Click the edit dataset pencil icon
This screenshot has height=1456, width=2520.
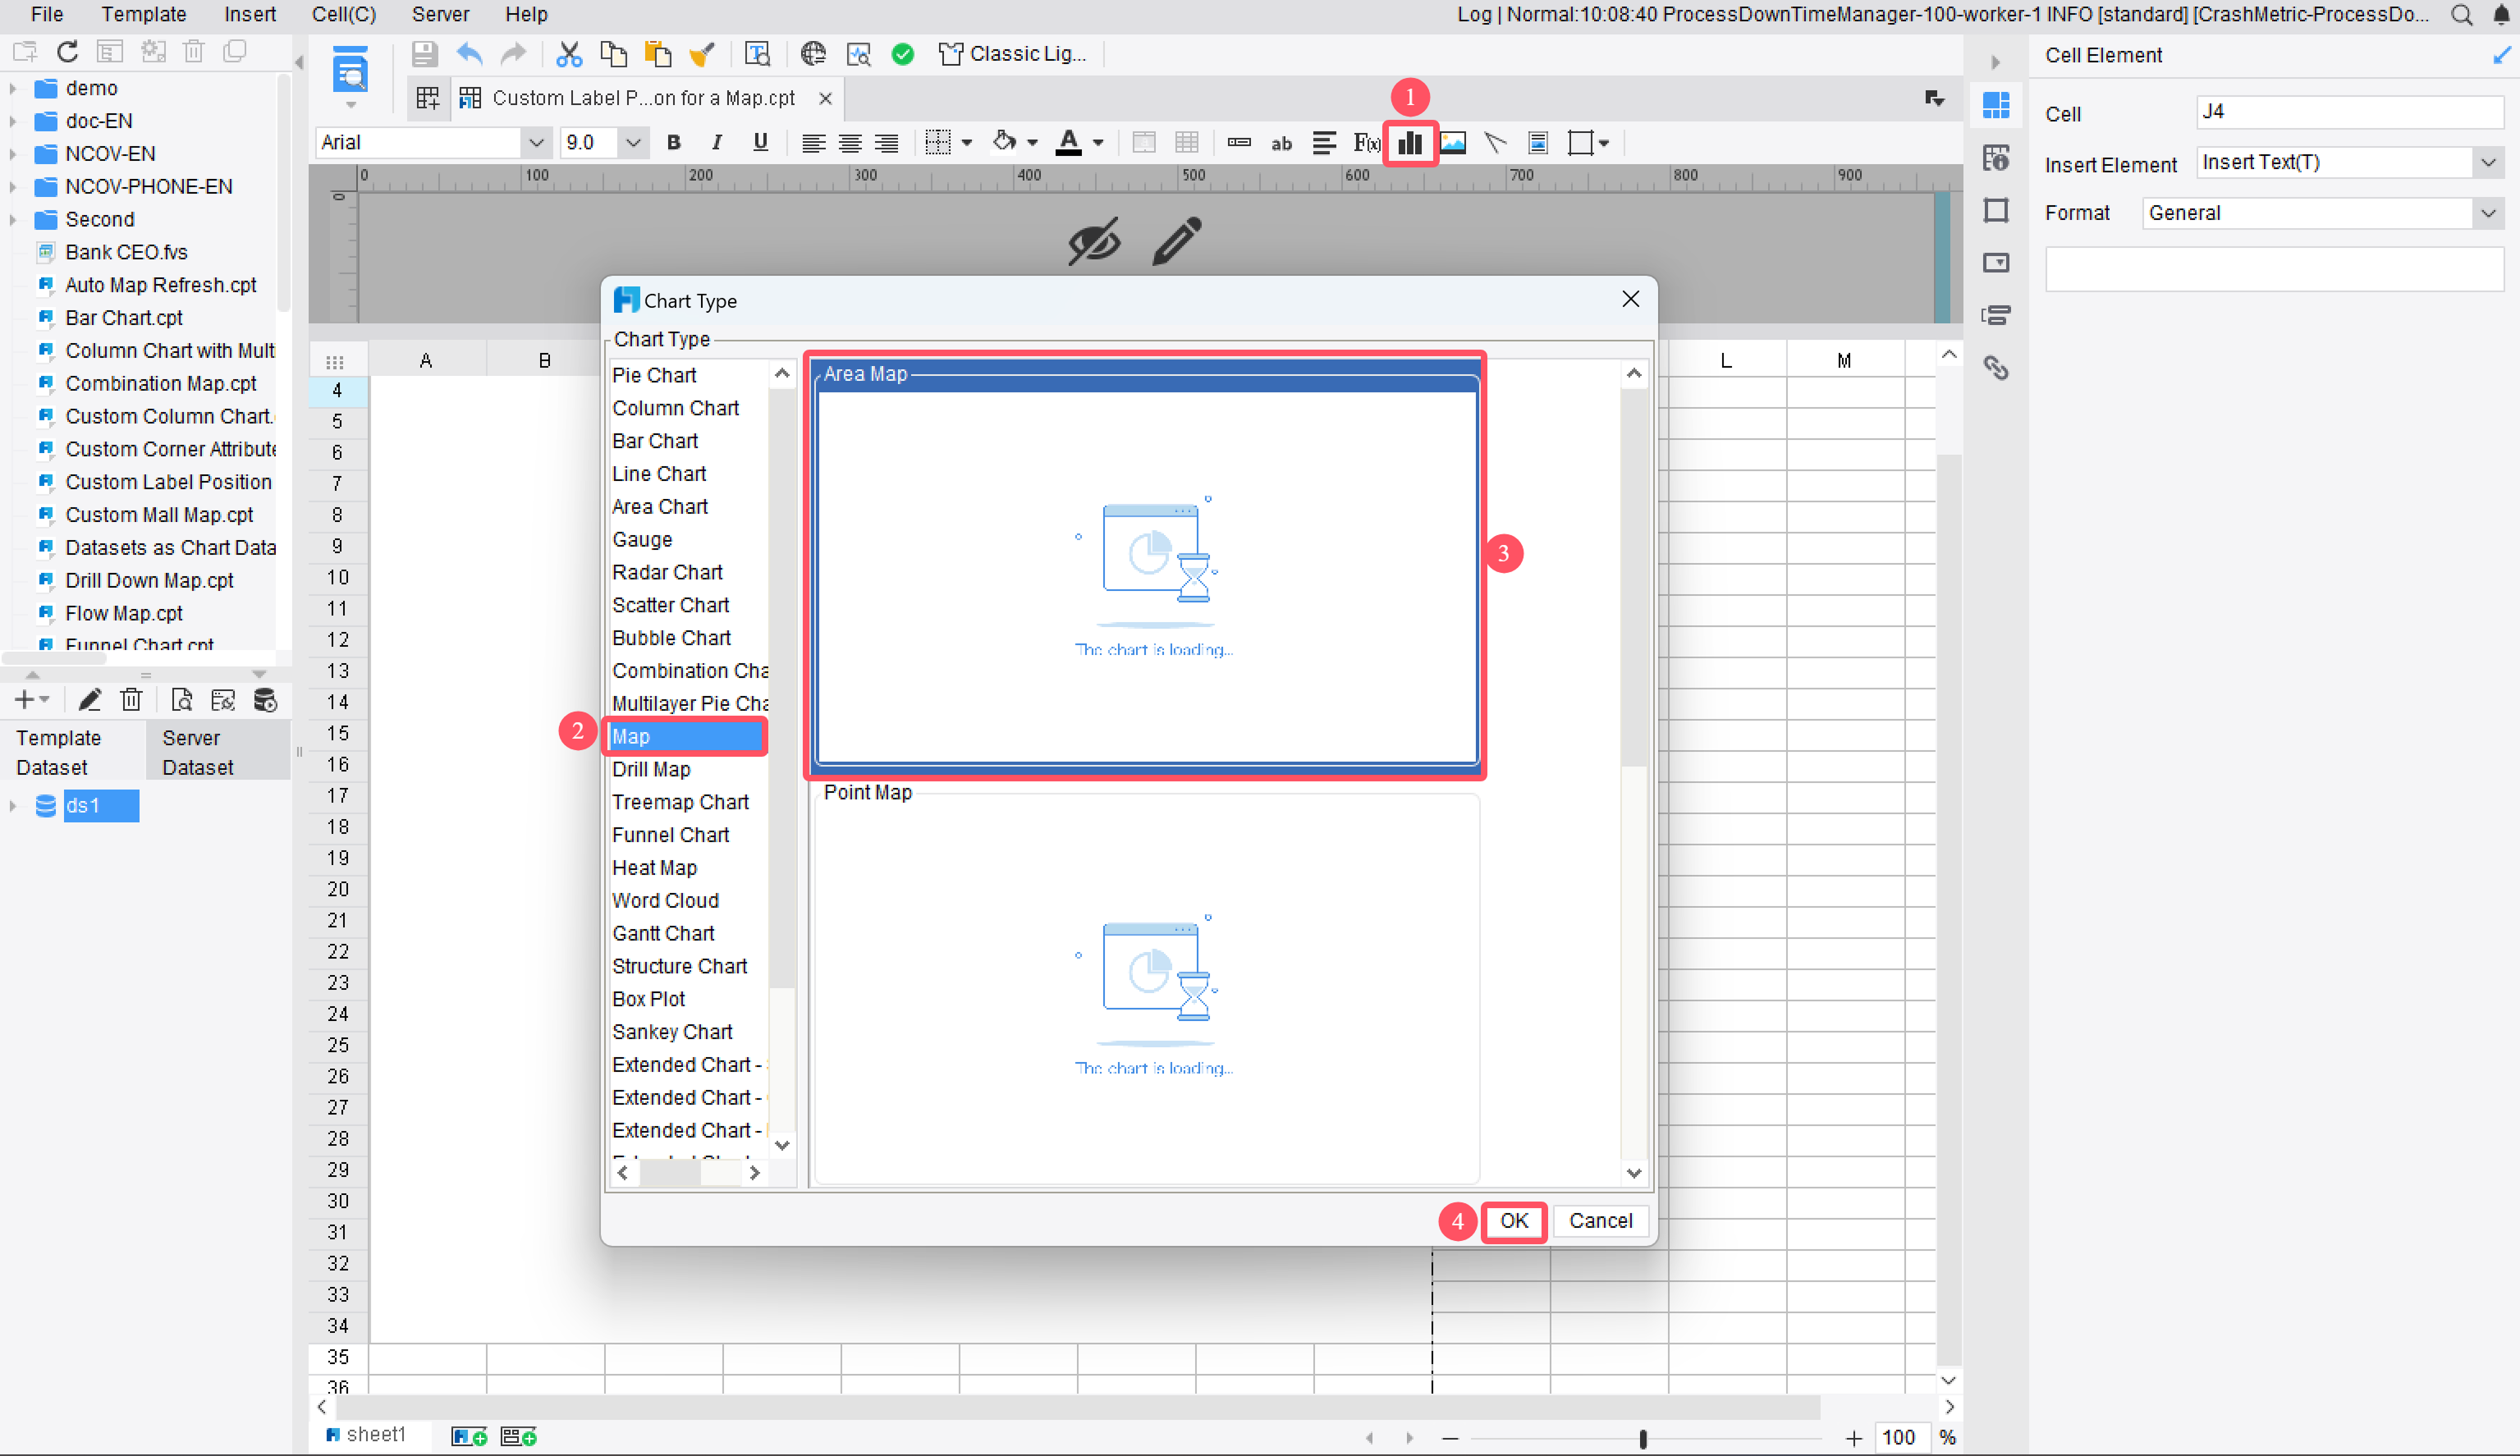pos(90,700)
